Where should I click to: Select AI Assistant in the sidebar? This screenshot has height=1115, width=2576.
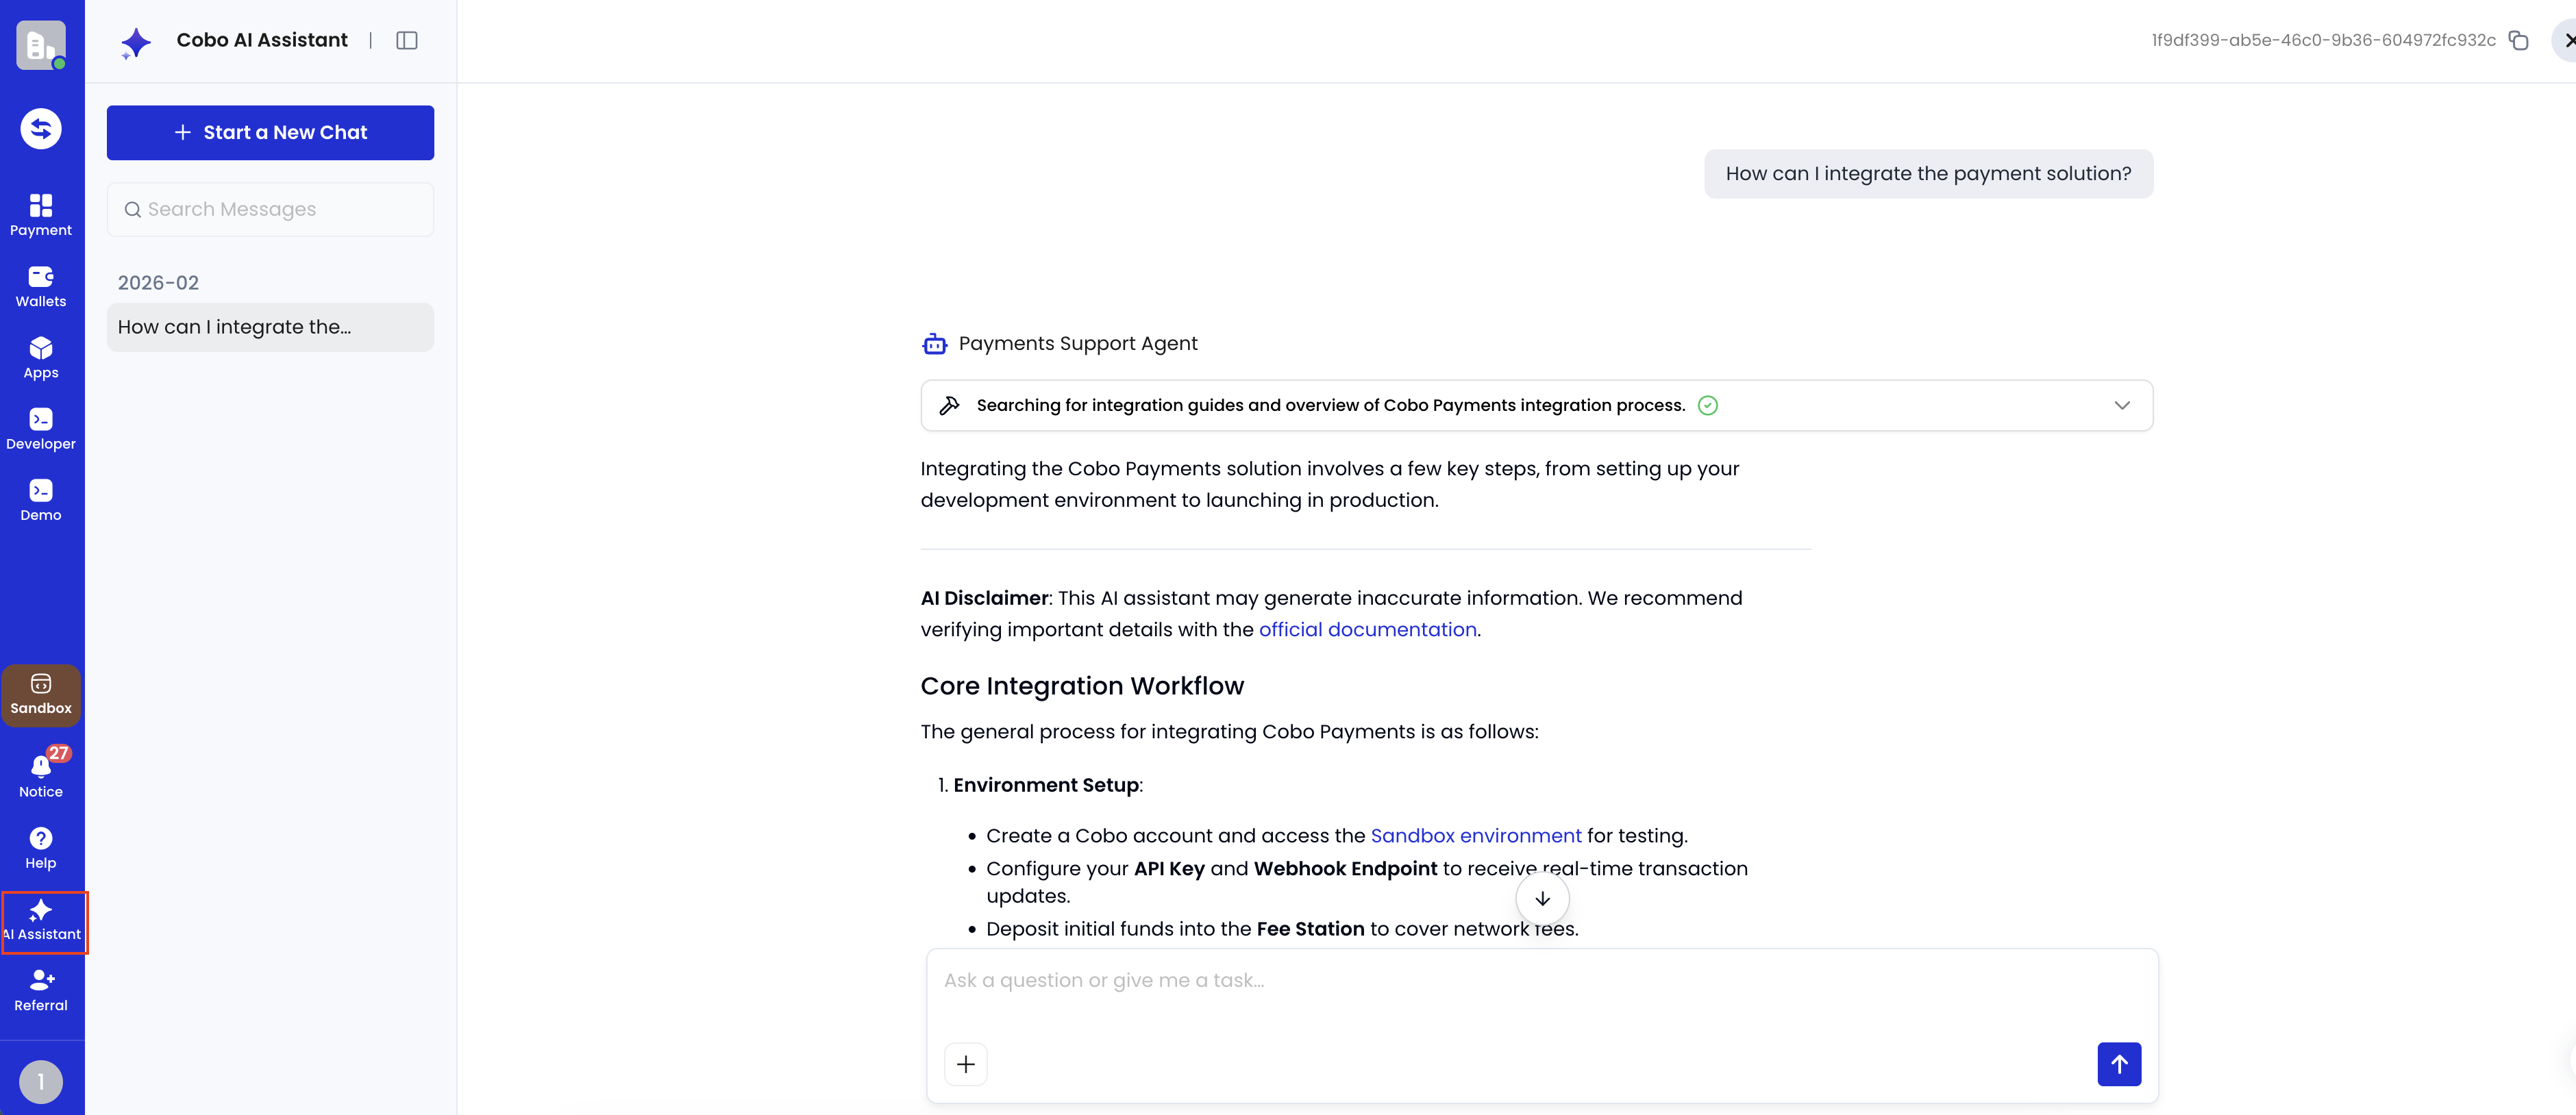(x=40, y=920)
